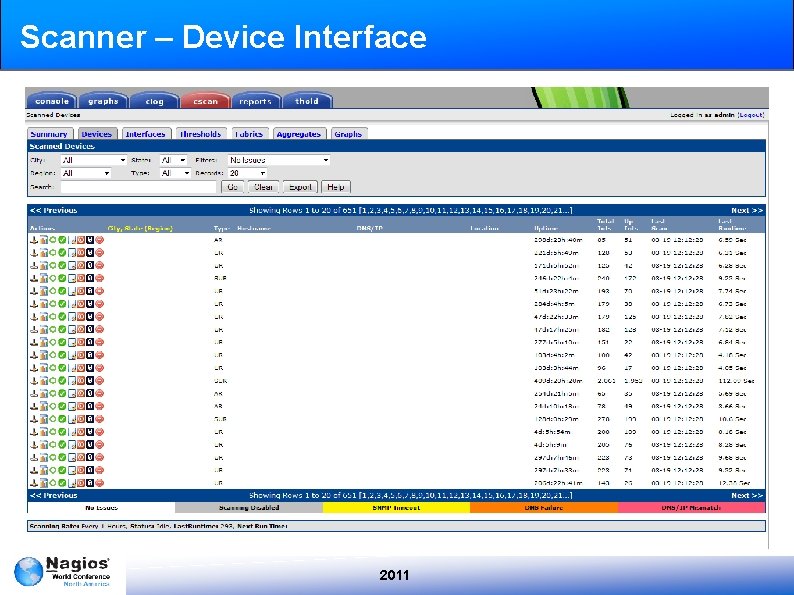Click the bottom Next >> link
The image size is (794, 595).
(746, 495)
